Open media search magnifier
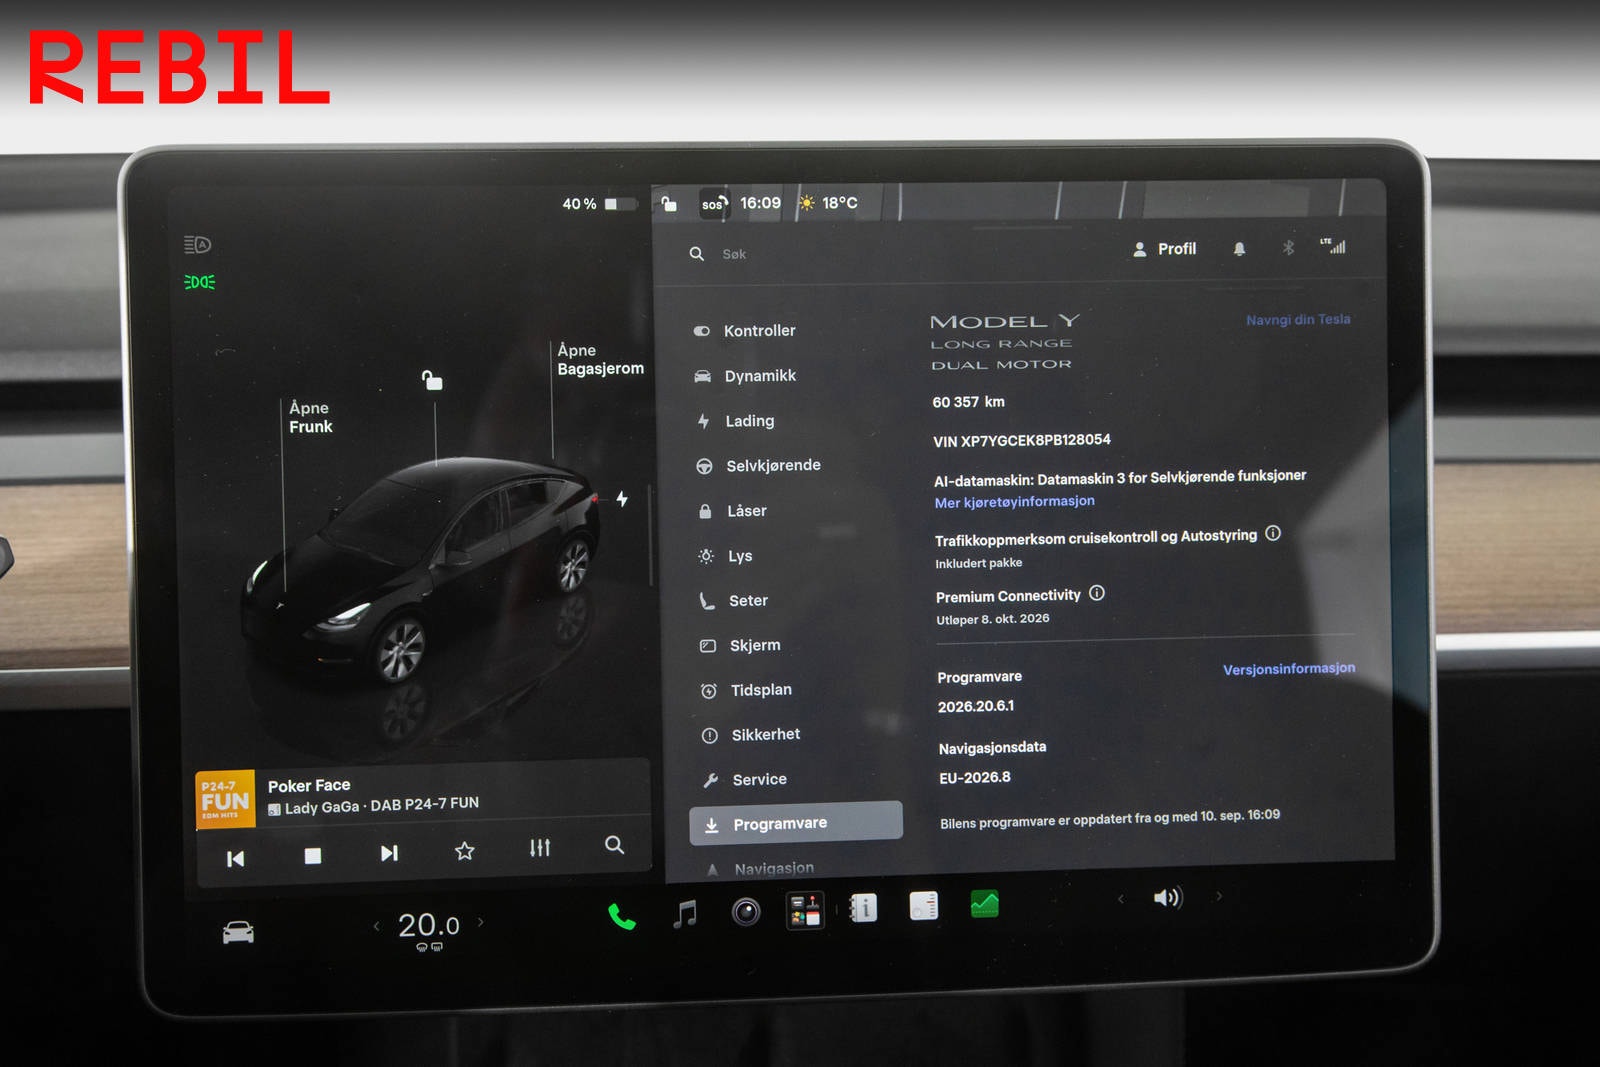This screenshot has width=1600, height=1067. (615, 845)
